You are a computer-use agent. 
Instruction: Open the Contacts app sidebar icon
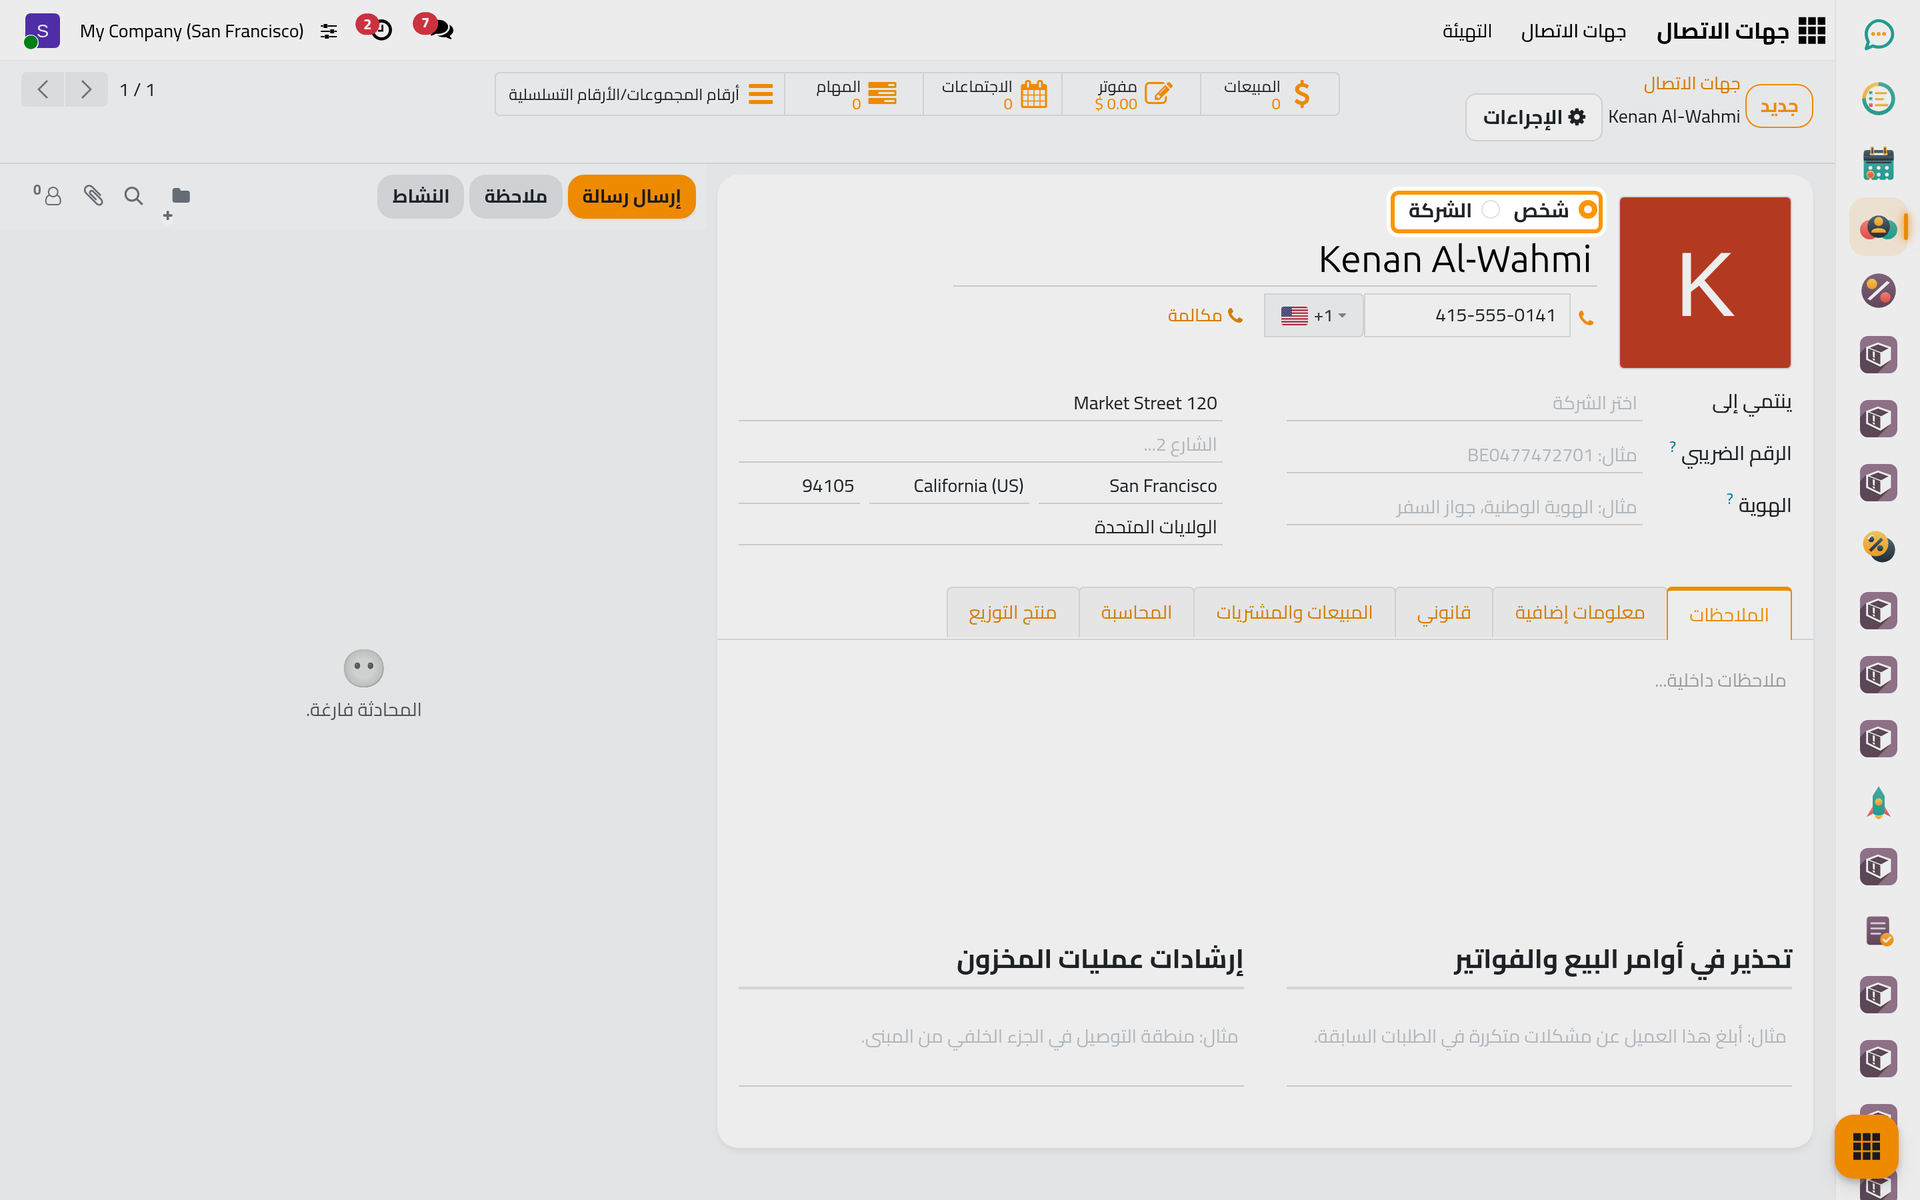pos(1878,227)
